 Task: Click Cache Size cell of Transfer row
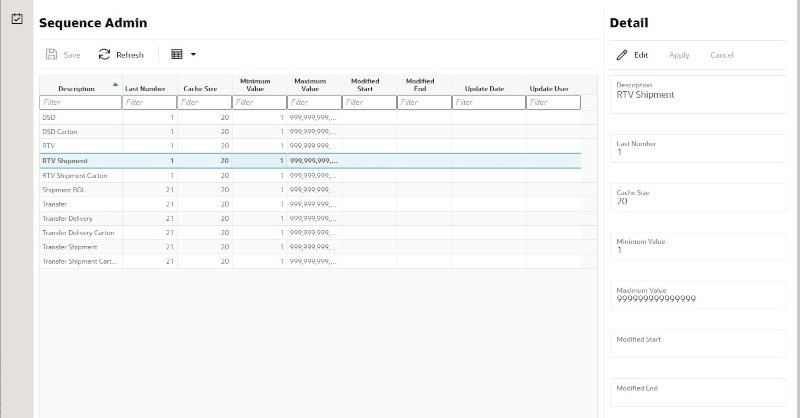pyautogui.click(x=205, y=204)
